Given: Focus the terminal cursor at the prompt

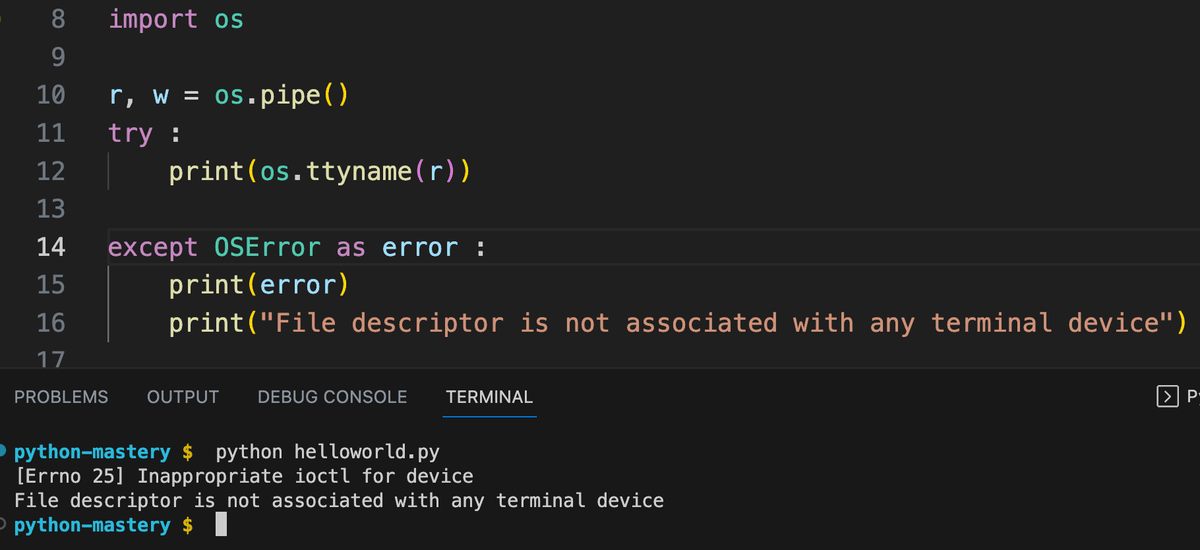Looking at the screenshot, I should [x=221, y=526].
